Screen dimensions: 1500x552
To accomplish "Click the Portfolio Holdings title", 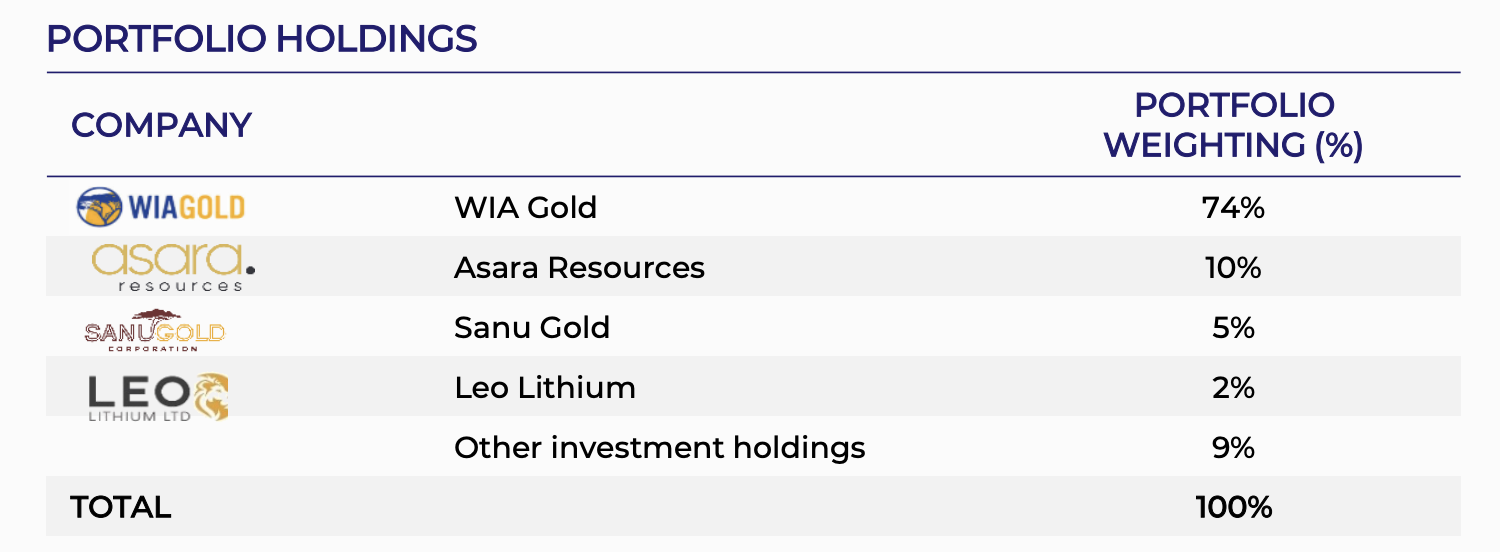I will 262,39.
